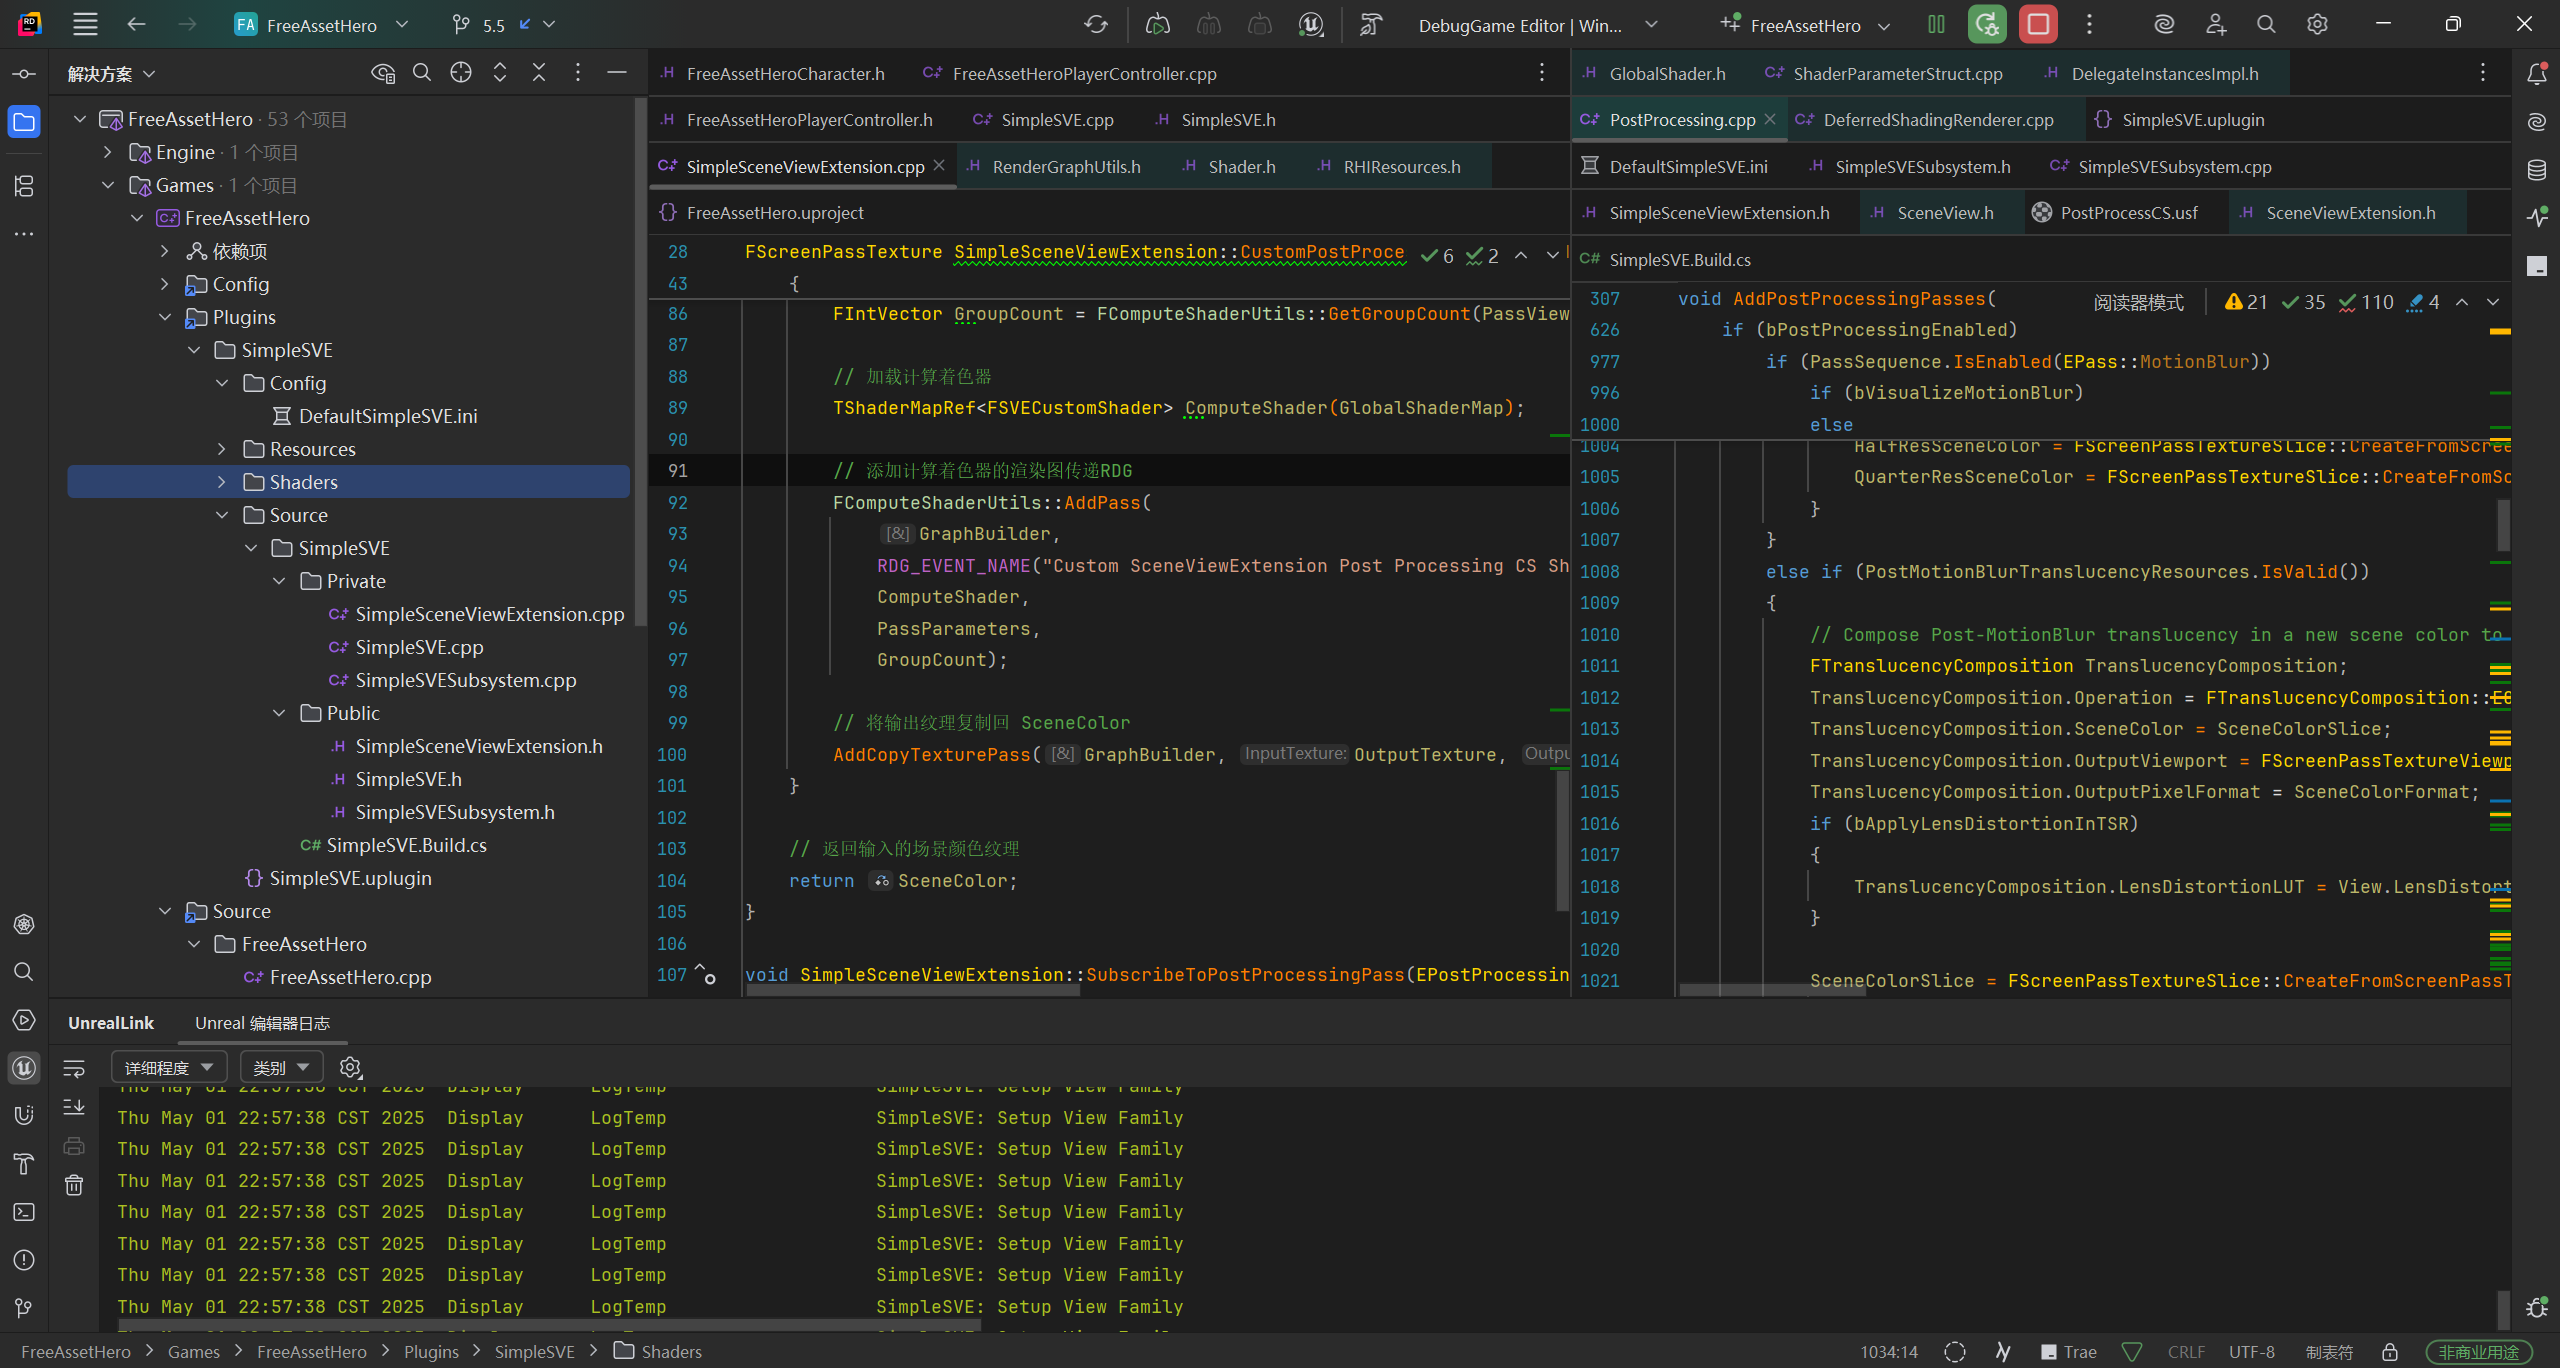This screenshot has height=1368, width=2560.
Task: Click the Shaders breadcrumb in status bar
Action: (x=659, y=1352)
